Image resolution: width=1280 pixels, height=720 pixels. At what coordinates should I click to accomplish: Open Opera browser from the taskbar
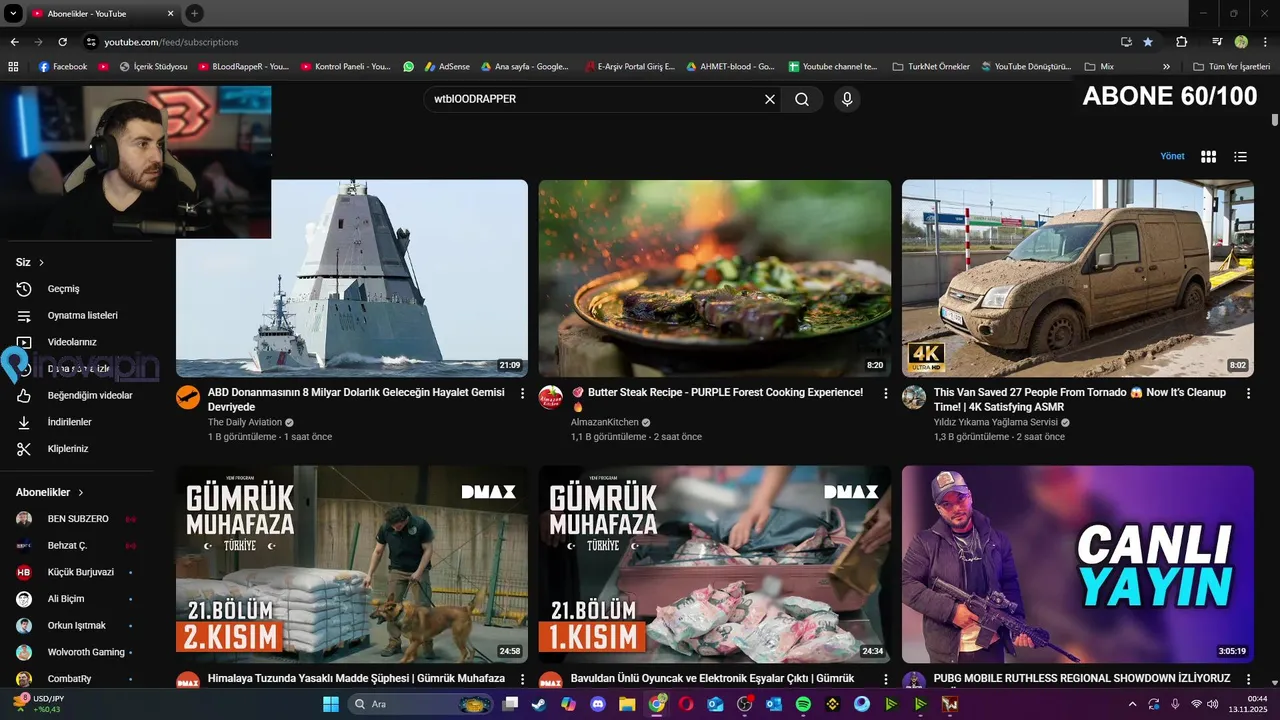686,704
